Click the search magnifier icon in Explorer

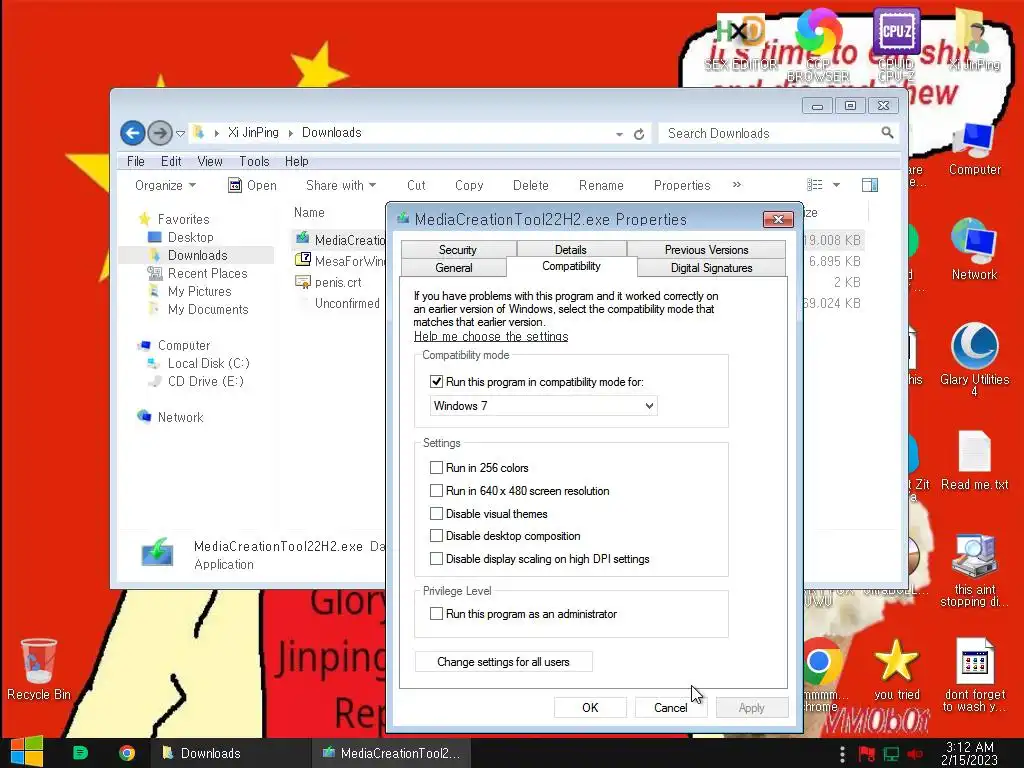tap(887, 133)
